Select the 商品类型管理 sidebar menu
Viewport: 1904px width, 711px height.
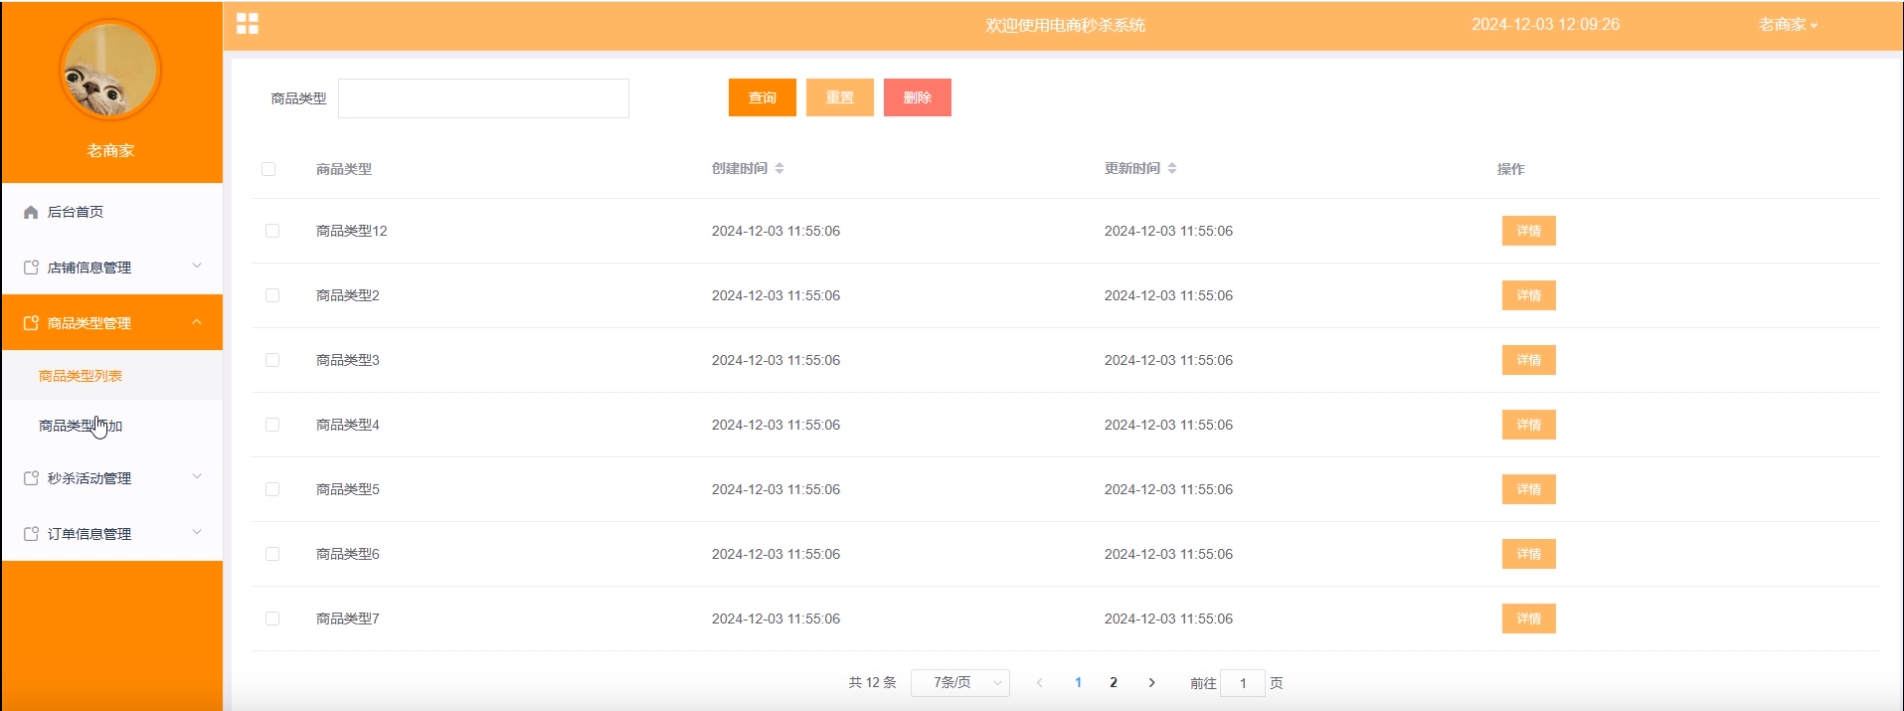tap(112, 322)
